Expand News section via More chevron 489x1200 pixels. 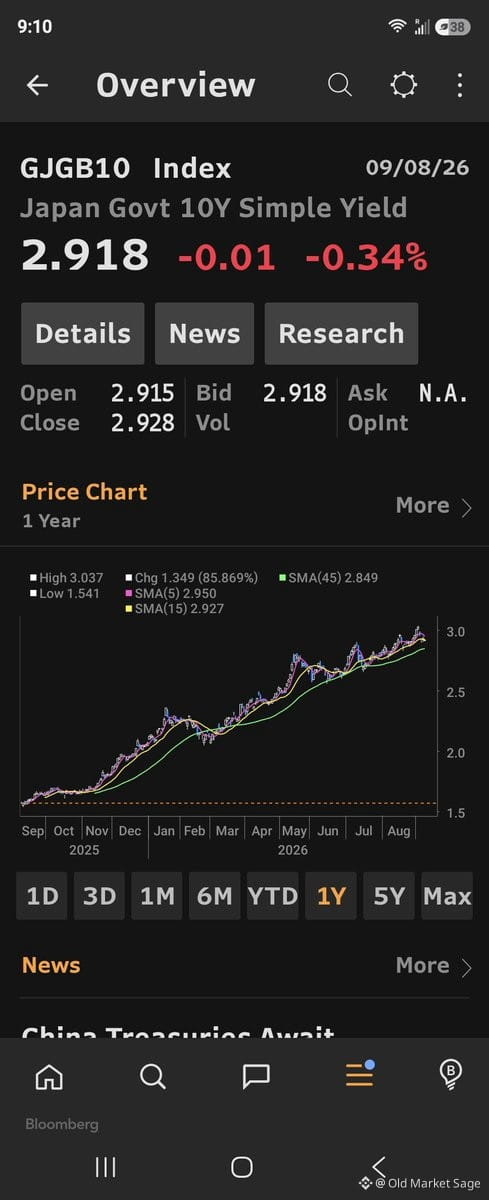tap(434, 966)
